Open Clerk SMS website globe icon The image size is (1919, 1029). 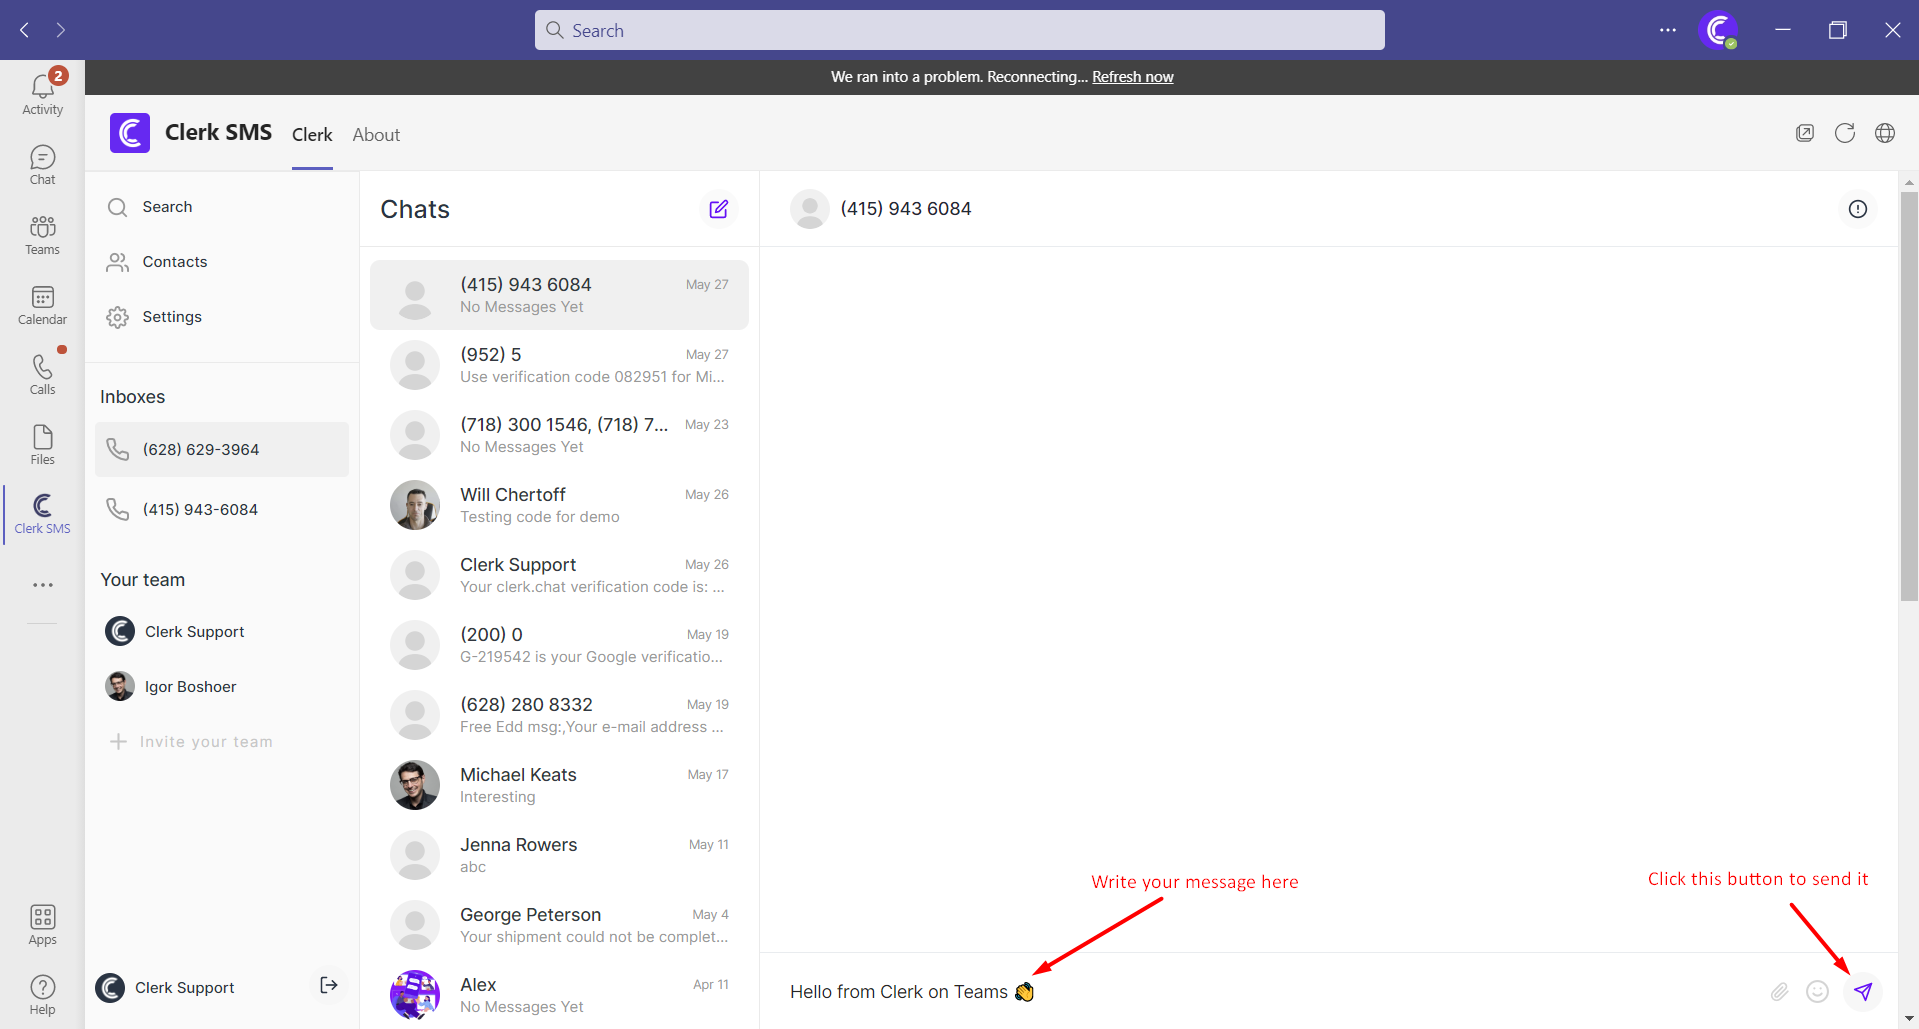pos(1885,133)
